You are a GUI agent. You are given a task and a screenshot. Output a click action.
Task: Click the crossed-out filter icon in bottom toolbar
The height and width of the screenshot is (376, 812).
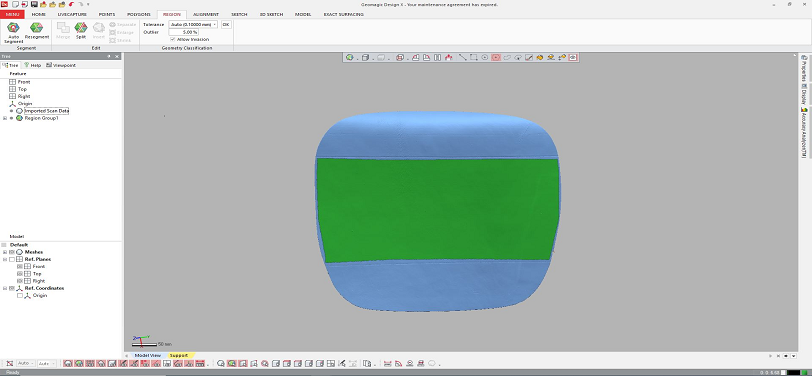tap(9, 364)
